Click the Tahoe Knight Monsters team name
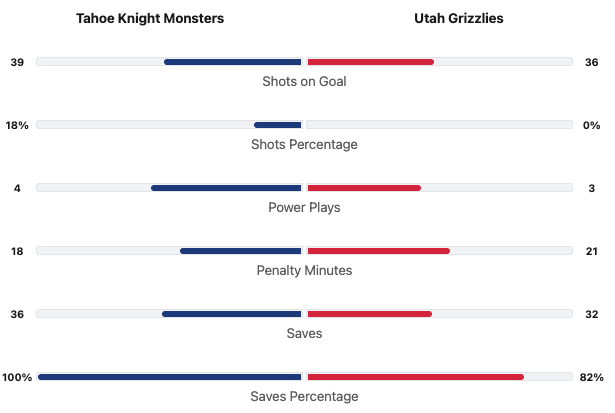 (x=150, y=19)
